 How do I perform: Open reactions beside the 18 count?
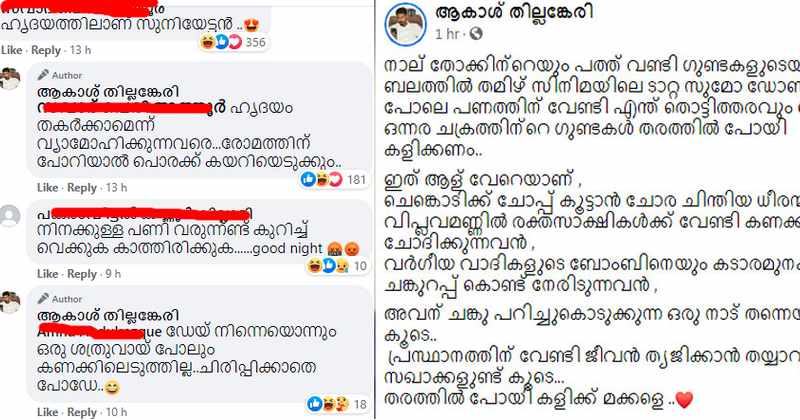(329, 404)
